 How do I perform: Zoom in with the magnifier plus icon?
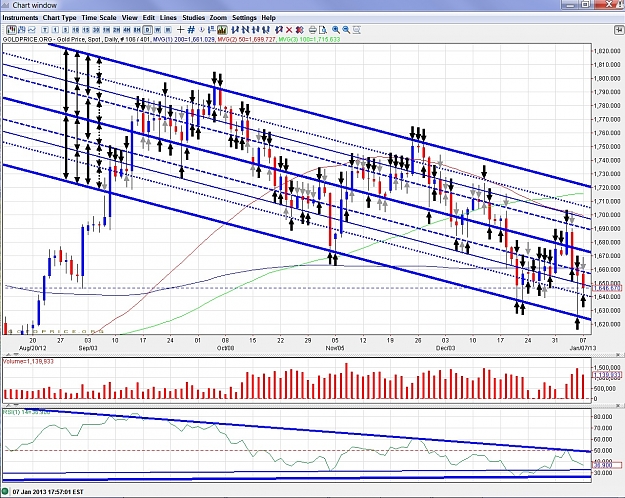tap(336, 30)
